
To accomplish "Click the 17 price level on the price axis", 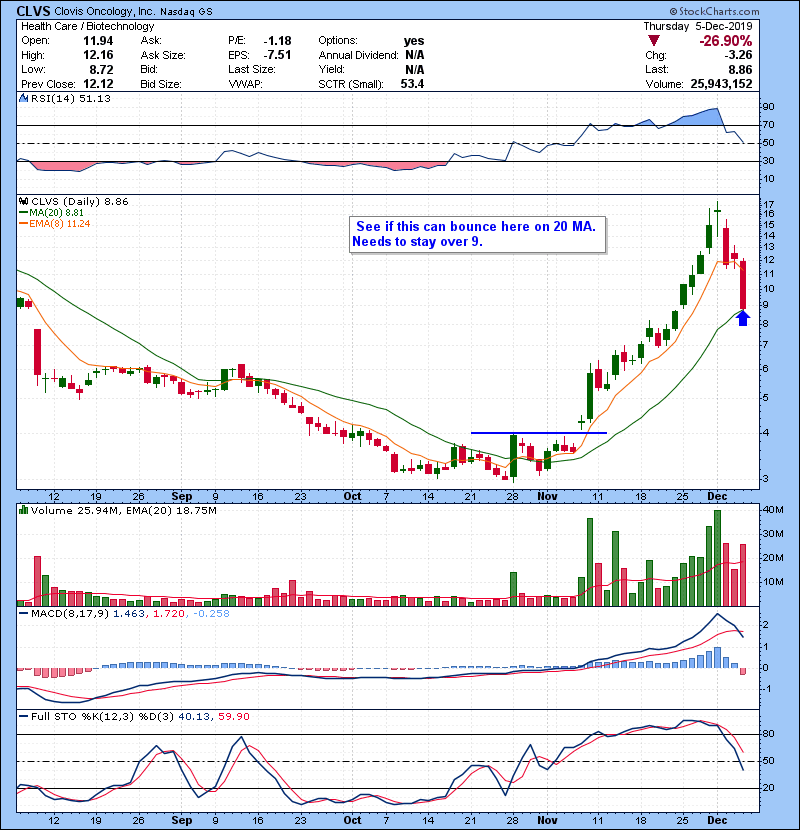I will click(x=768, y=204).
